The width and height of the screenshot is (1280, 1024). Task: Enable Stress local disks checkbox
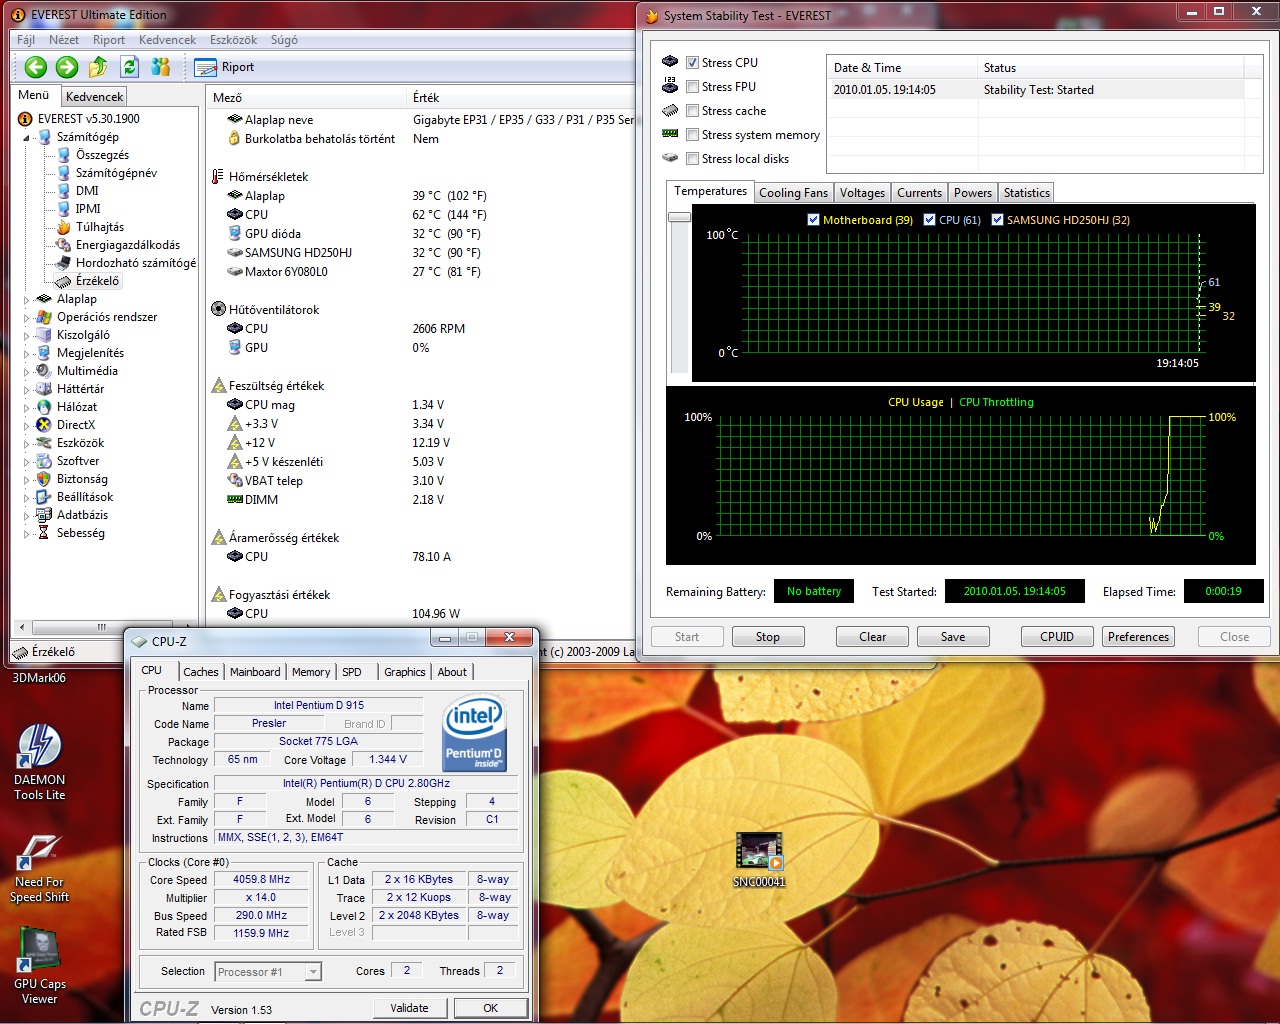click(692, 158)
